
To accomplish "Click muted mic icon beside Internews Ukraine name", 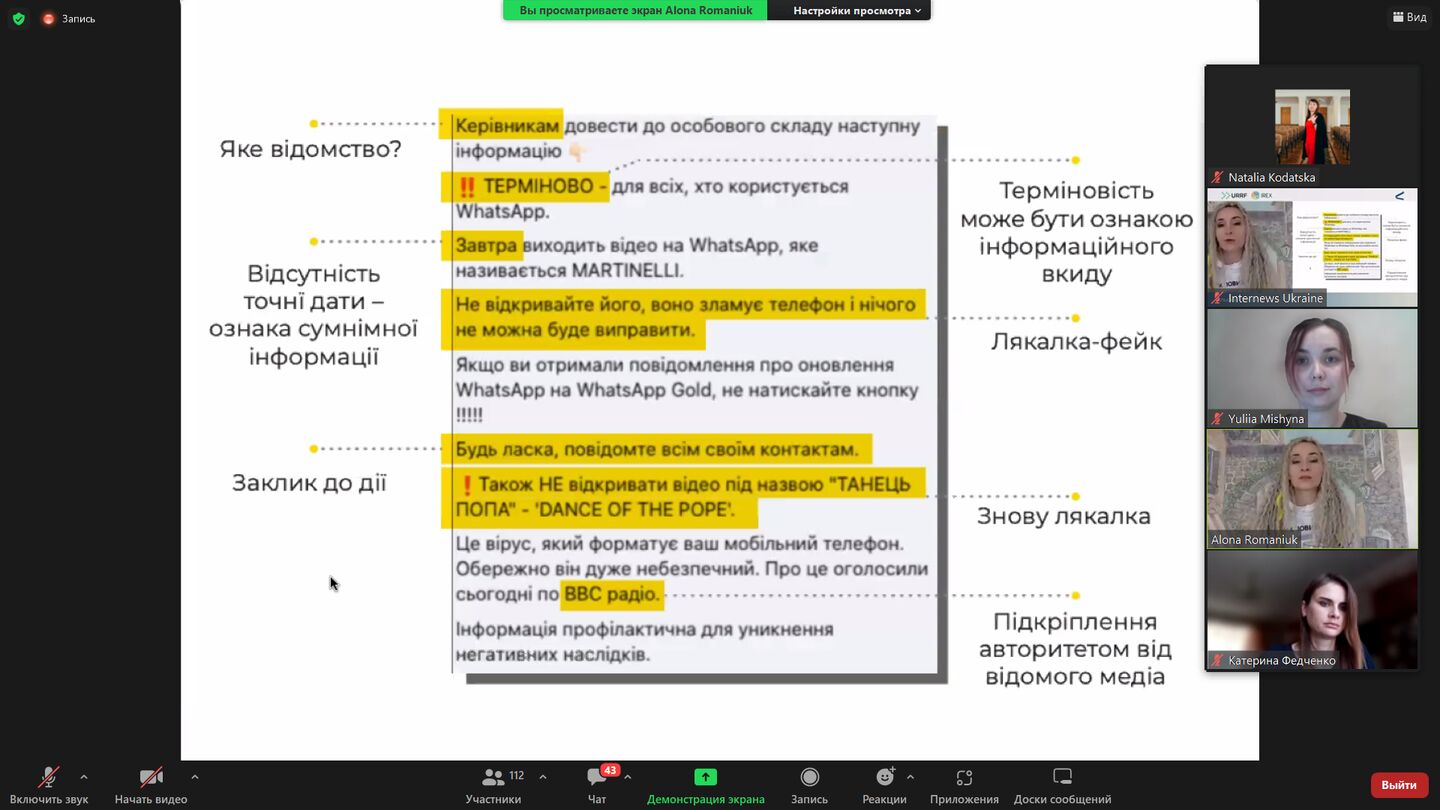I will click(x=1218, y=298).
